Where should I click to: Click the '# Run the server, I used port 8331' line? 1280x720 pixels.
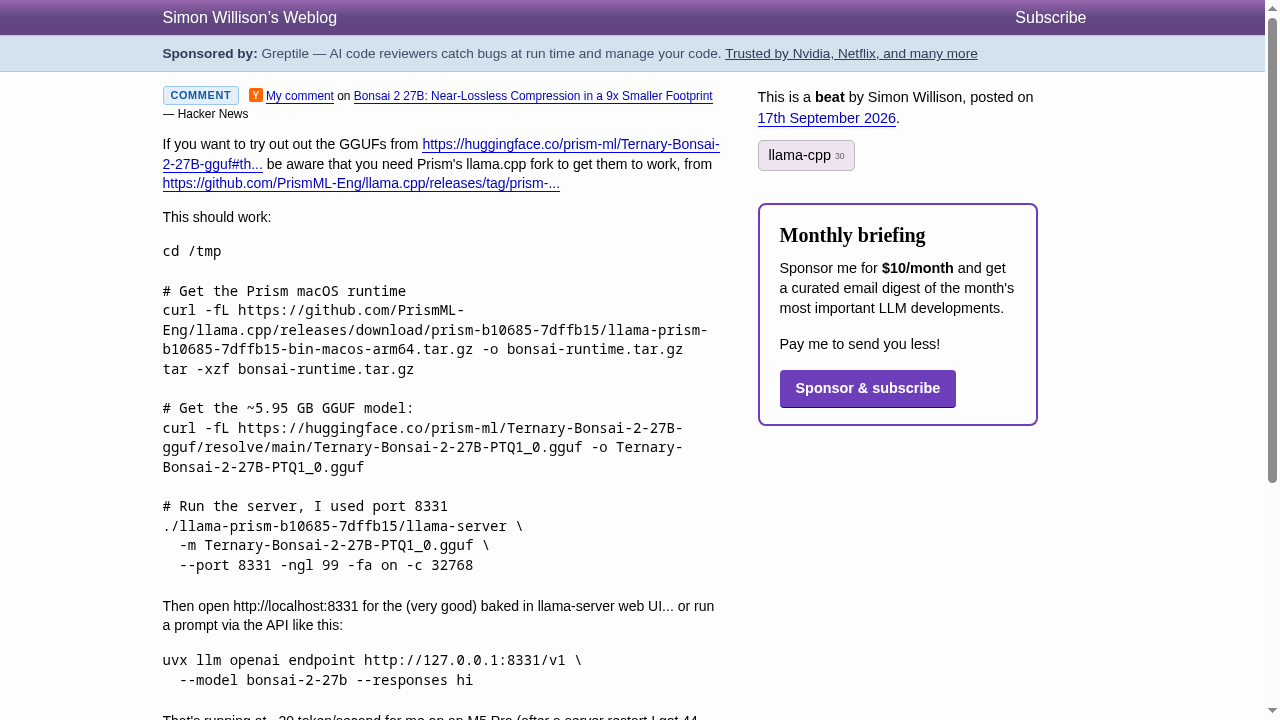click(305, 506)
